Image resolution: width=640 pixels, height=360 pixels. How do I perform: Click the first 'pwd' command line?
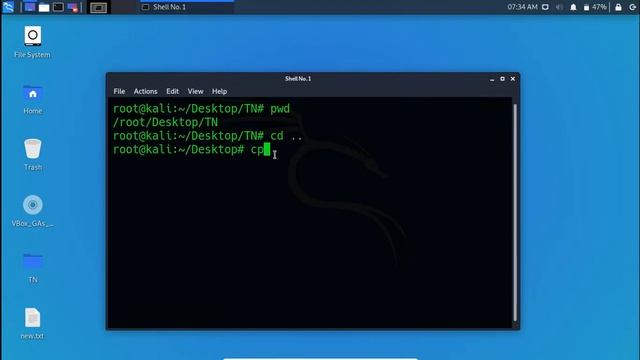[201, 109]
